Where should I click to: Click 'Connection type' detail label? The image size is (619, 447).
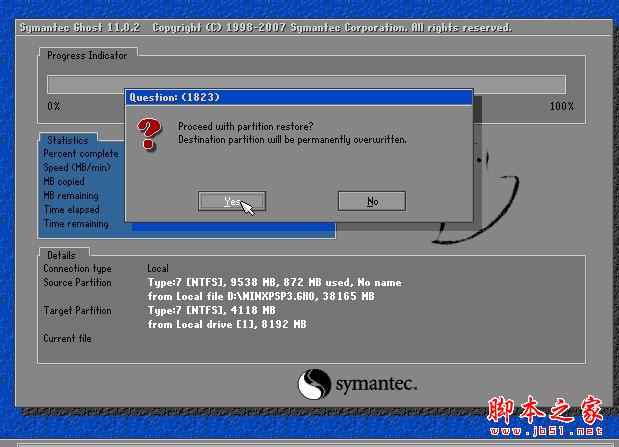pos(77,269)
